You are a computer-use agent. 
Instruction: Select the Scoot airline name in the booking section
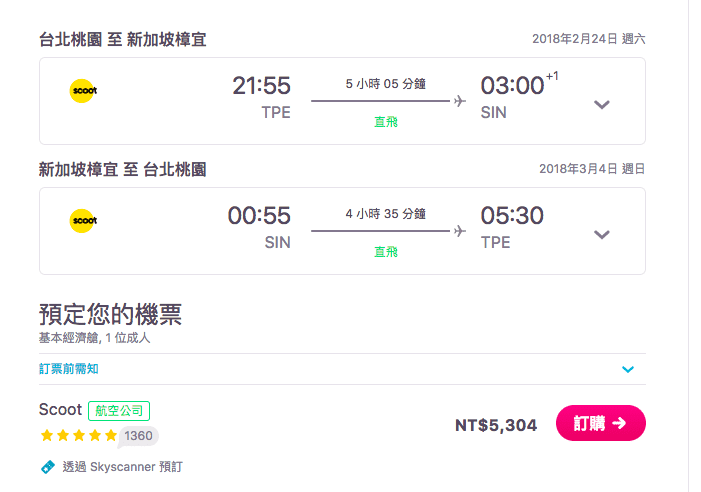(x=60, y=409)
